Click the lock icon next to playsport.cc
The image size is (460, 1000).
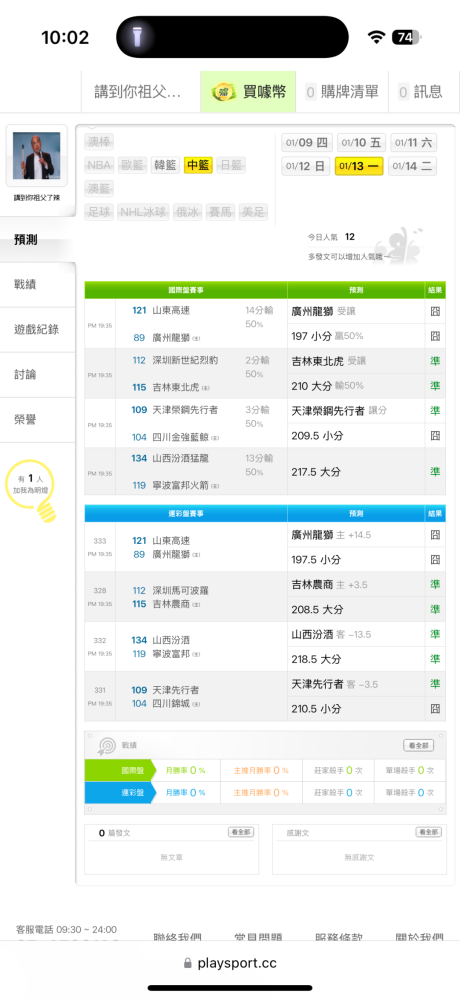click(x=187, y=963)
